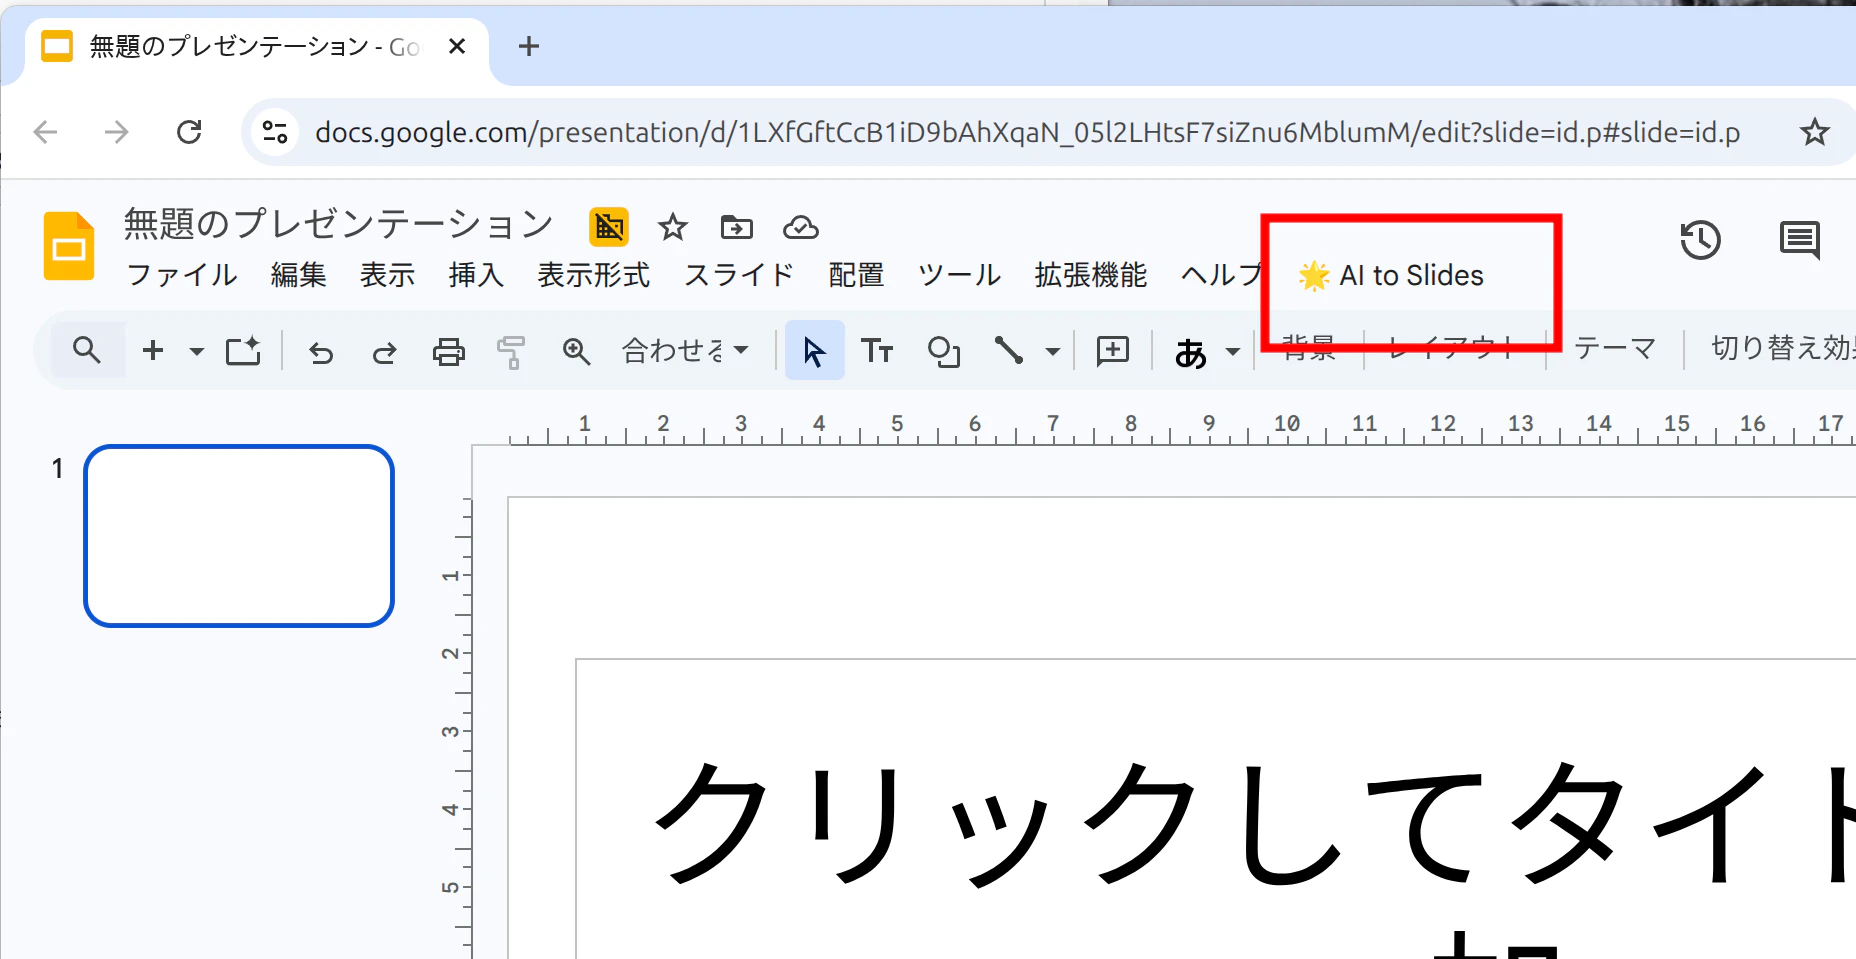Close the 無題のプレゼンテーション browser tab

[x=457, y=46]
